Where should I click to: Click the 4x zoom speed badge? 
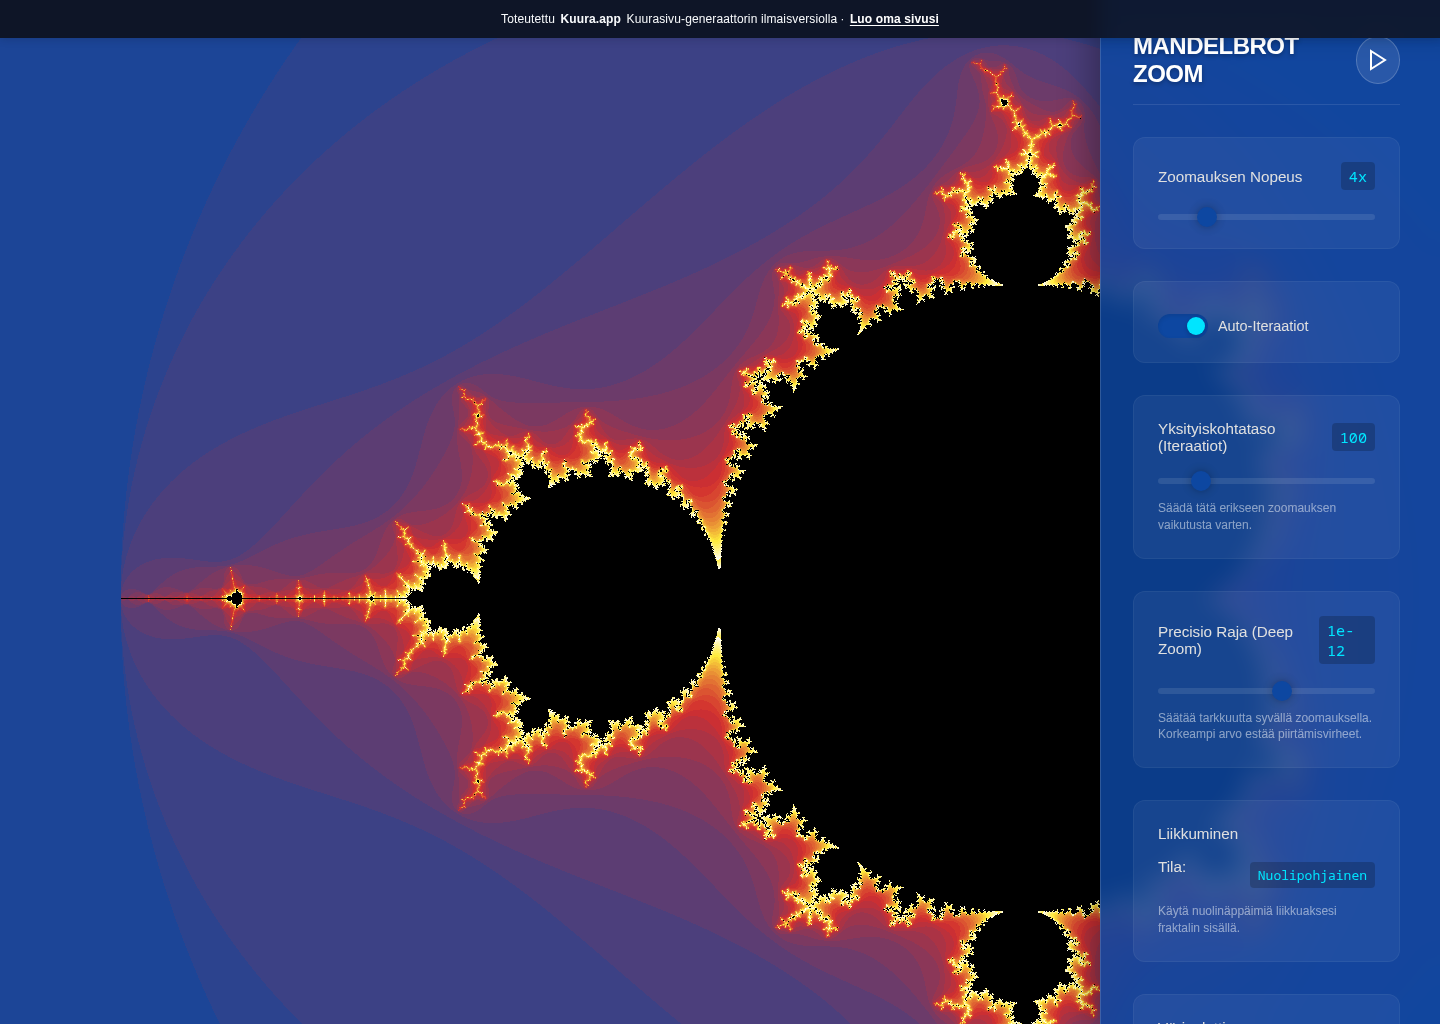[1357, 176]
